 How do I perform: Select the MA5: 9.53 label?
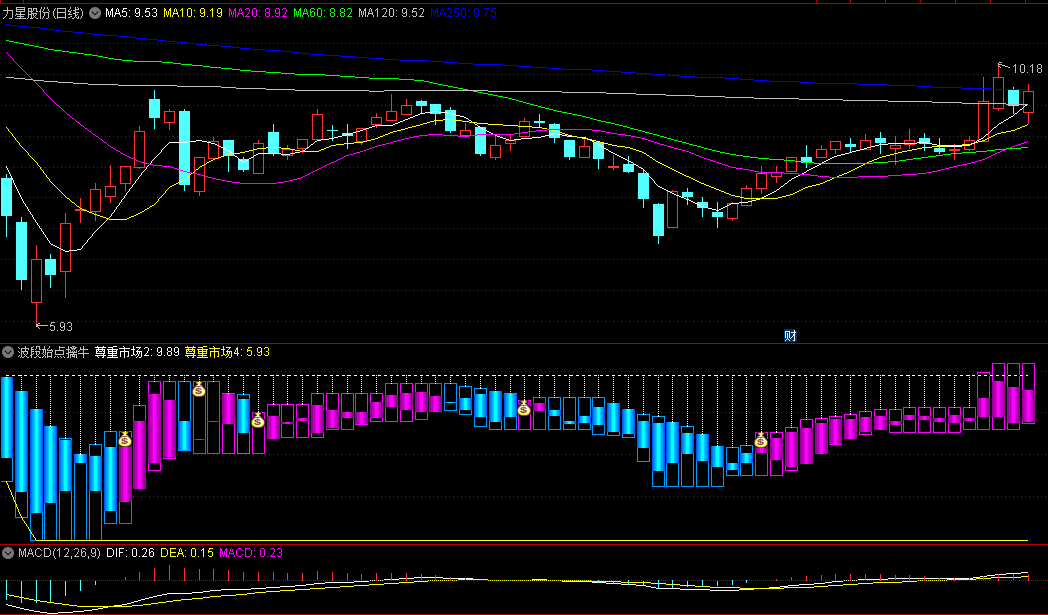tap(132, 12)
